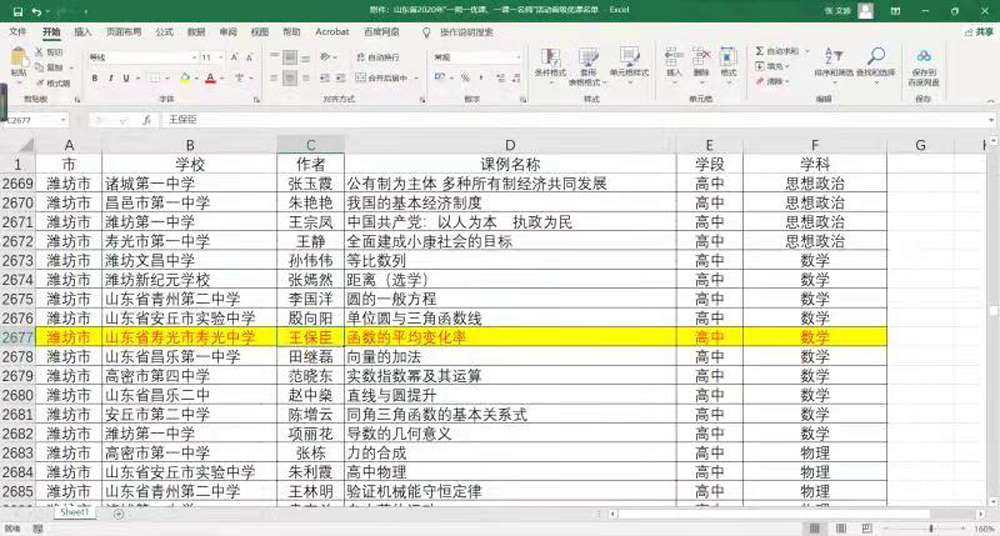This screenshot has width=1000, height=536.
Task: Click the 共享 (Share) button
Action: coord(975,32)
